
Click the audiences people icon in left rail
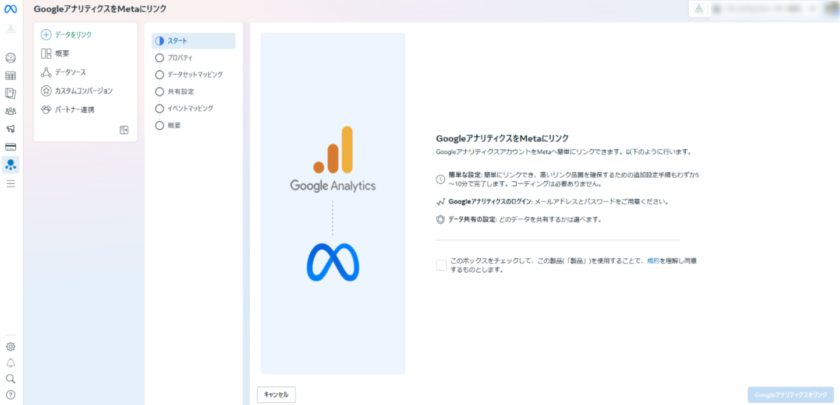pos(11,111)
